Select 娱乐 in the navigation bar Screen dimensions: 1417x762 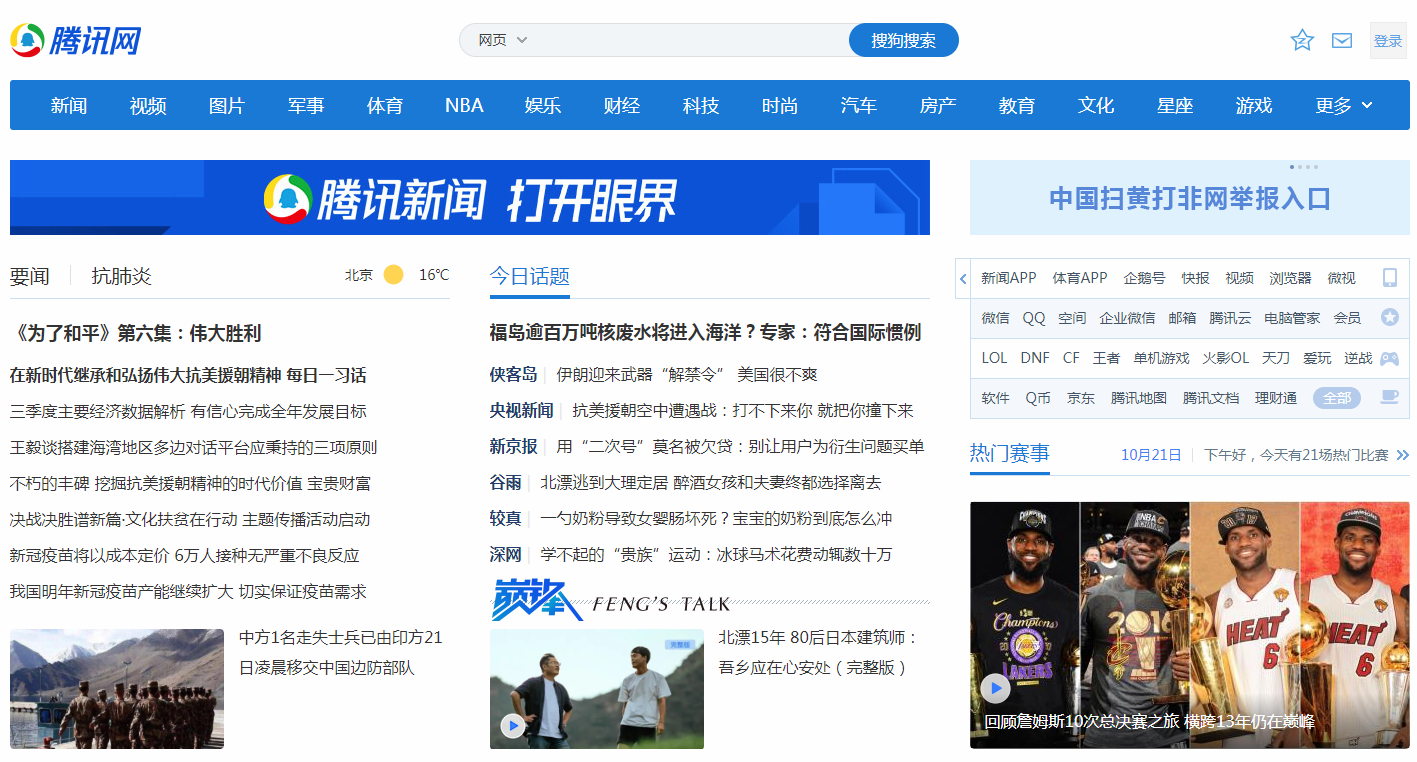click(x=543, y=105)
